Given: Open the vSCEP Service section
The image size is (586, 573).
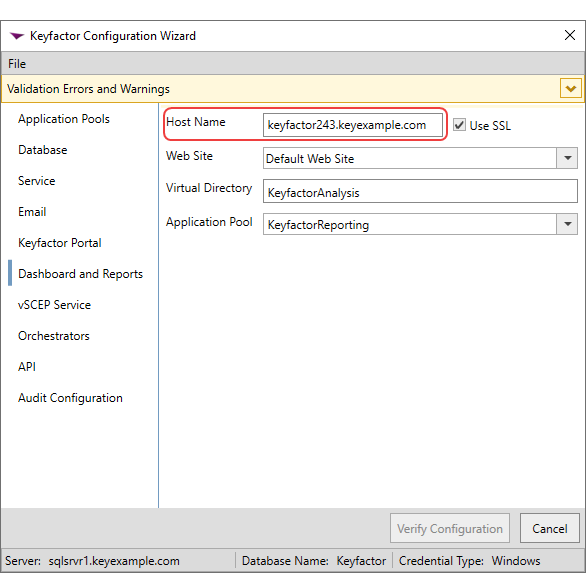Looking at the screenshot, I should (x=55, y=305).
